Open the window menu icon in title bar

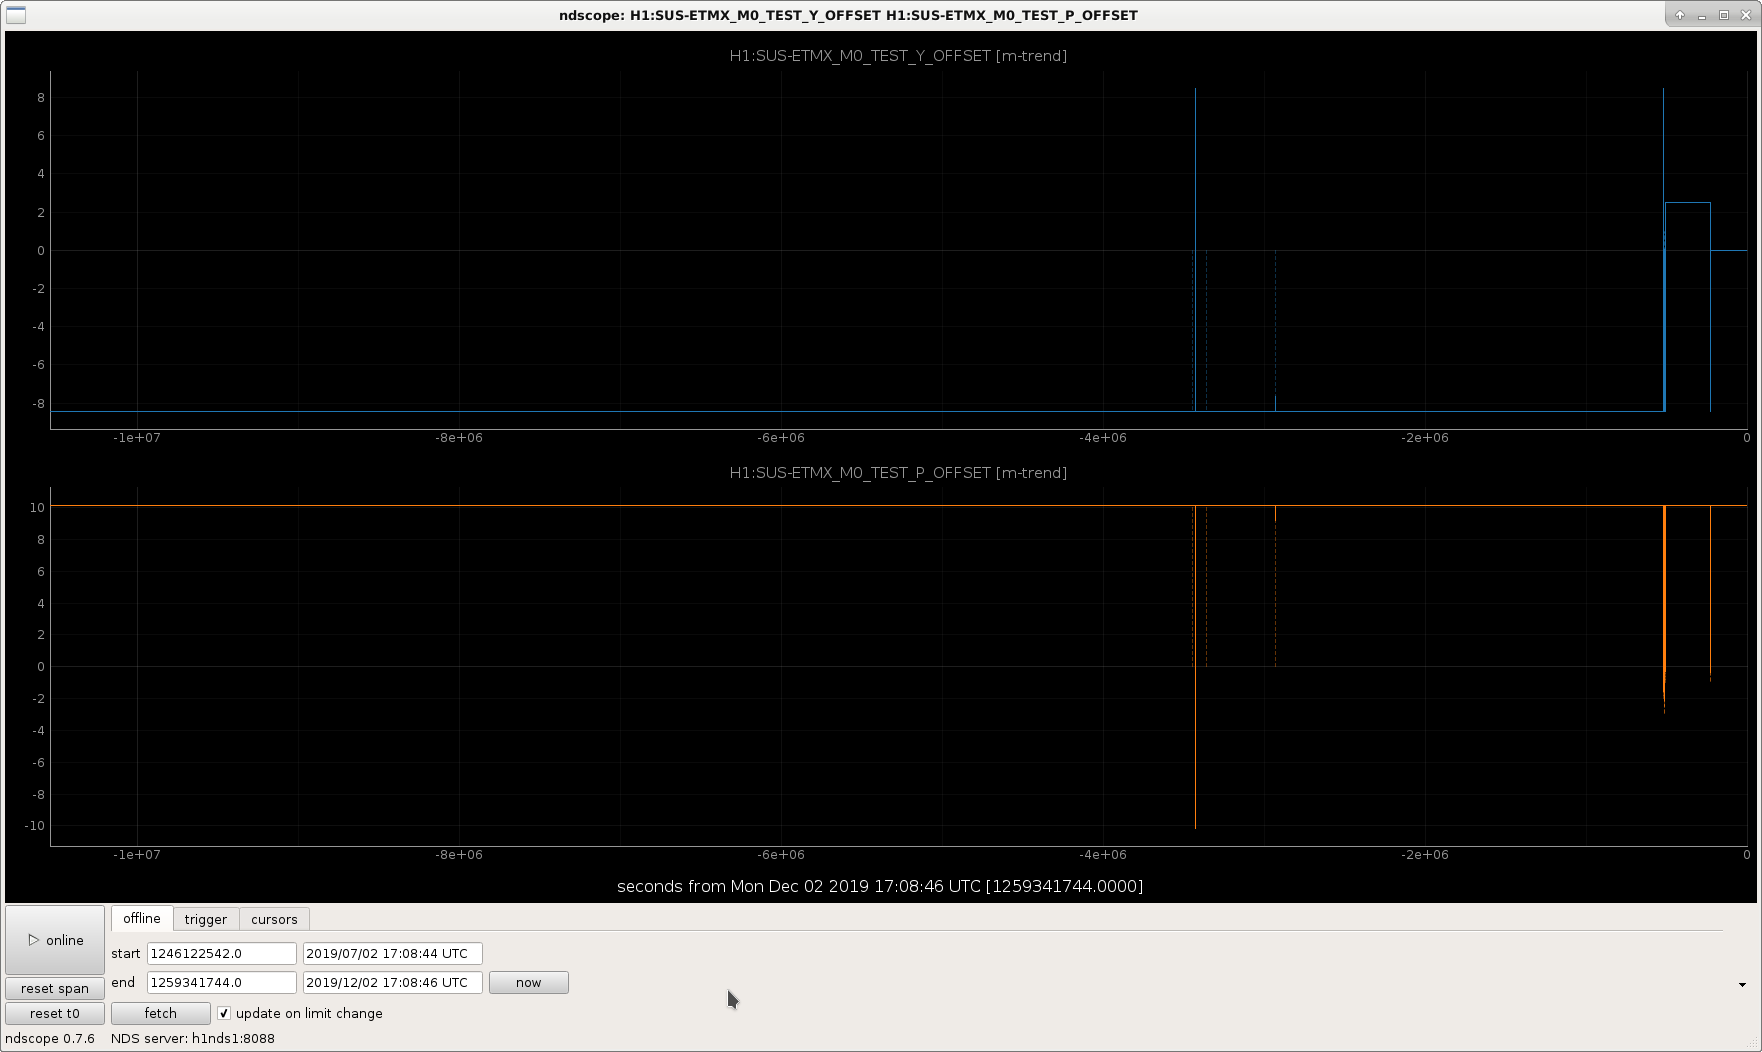click(x=16, y=15)
